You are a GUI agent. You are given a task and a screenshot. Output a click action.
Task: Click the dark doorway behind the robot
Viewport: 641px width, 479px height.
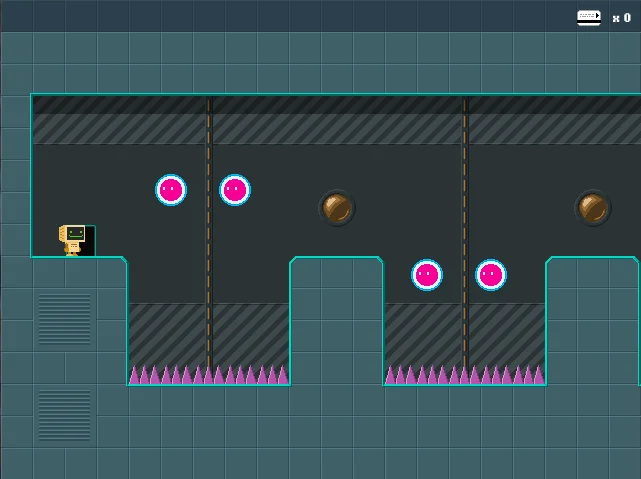coord(90,241)
